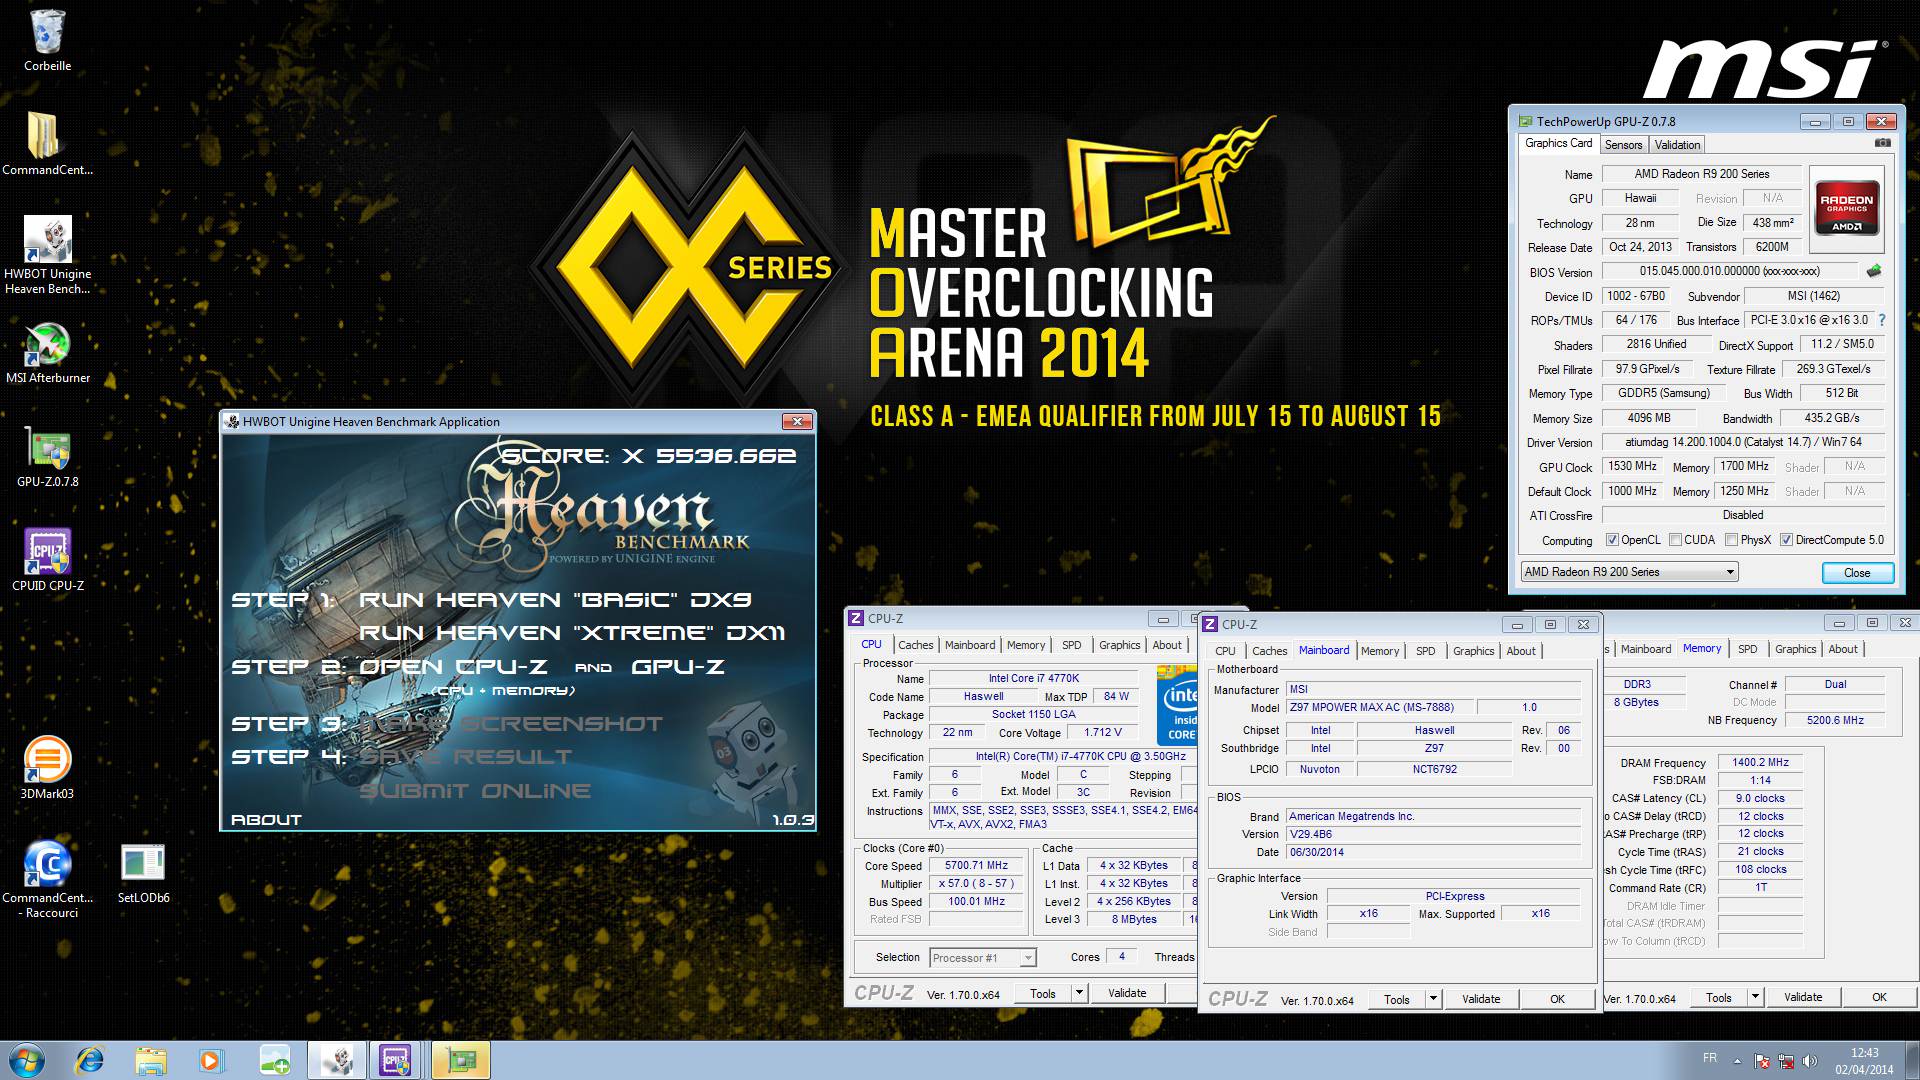The width and height of the screenshot is (1920, 1080).
Task: Click OK in the Mainboard CPU-Z window
Action: [x=1557, y=999]
